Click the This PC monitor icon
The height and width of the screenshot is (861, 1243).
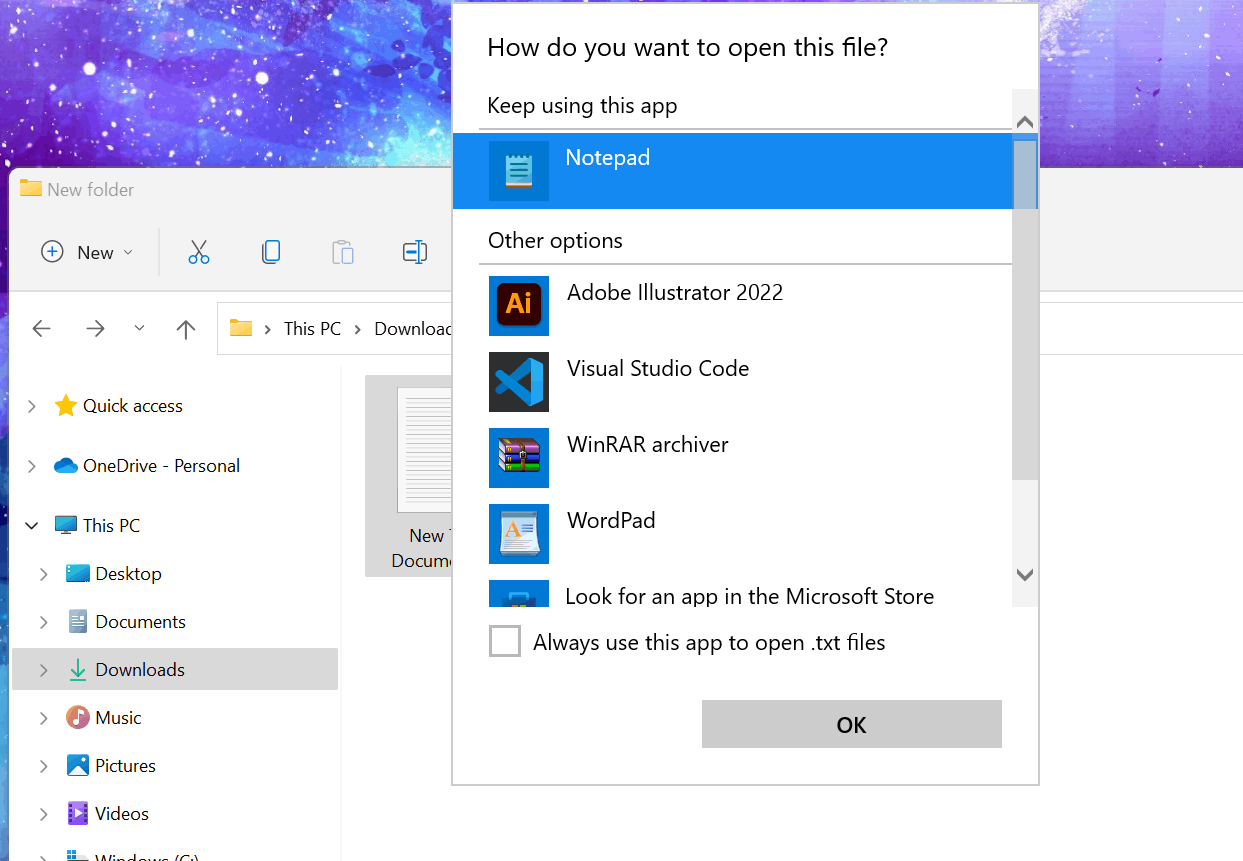tap(65, 525)
